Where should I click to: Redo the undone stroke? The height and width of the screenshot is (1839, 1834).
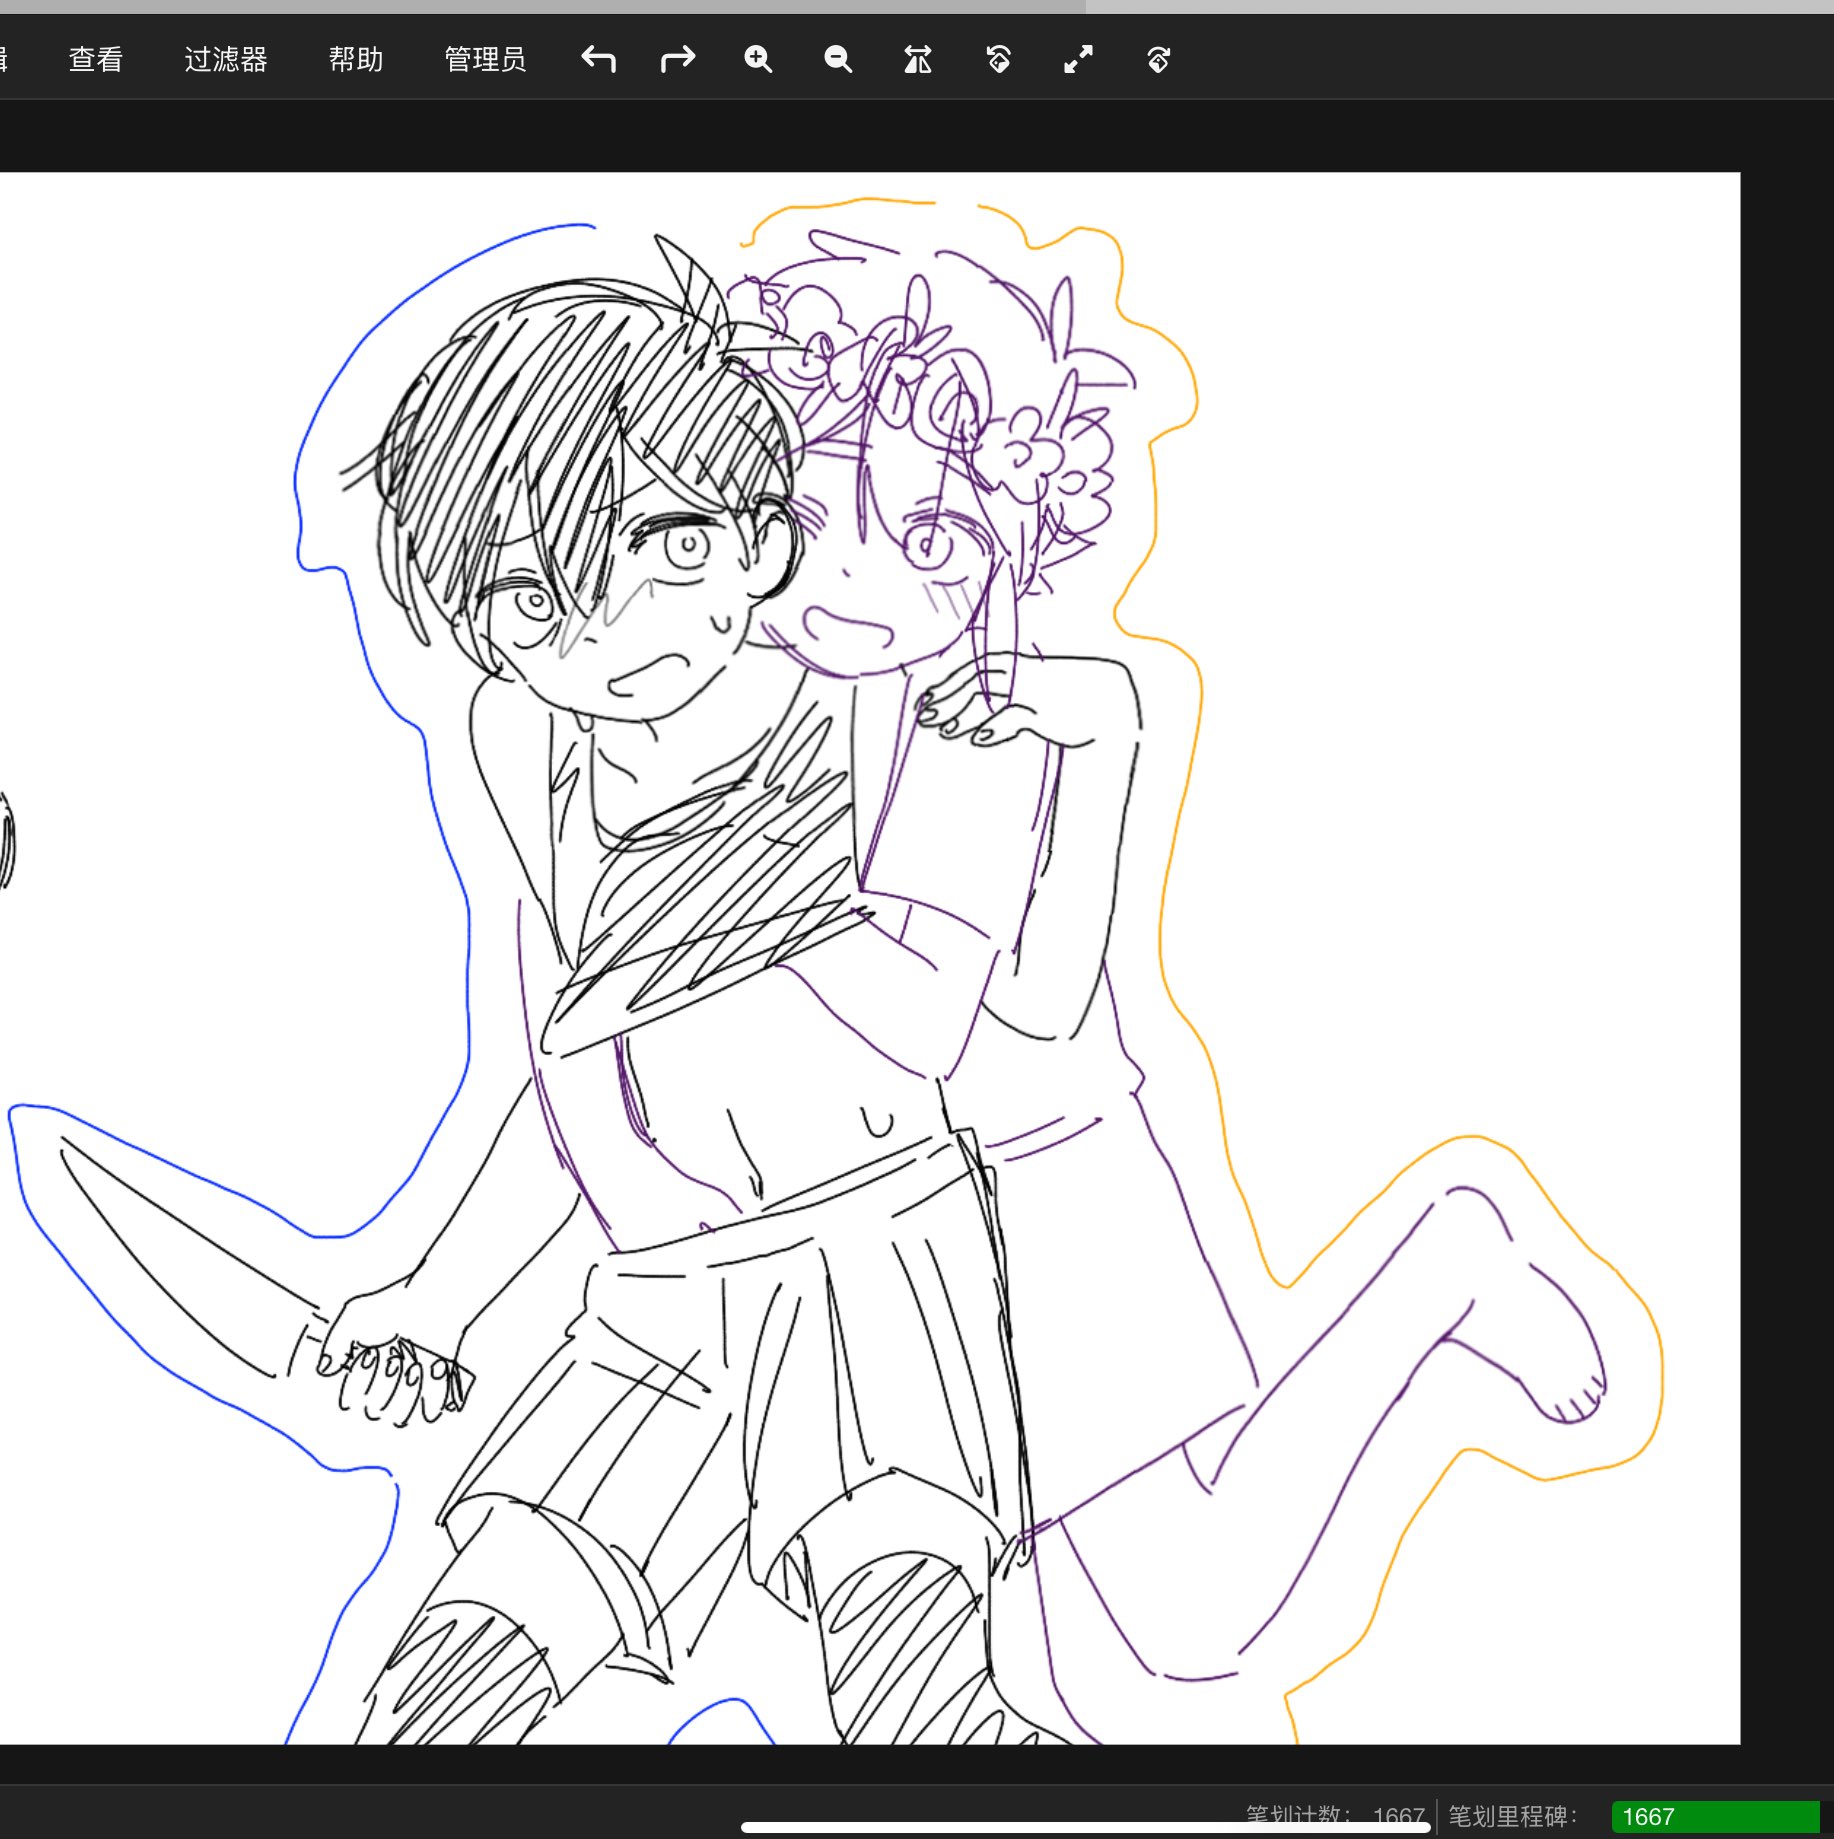678,60
